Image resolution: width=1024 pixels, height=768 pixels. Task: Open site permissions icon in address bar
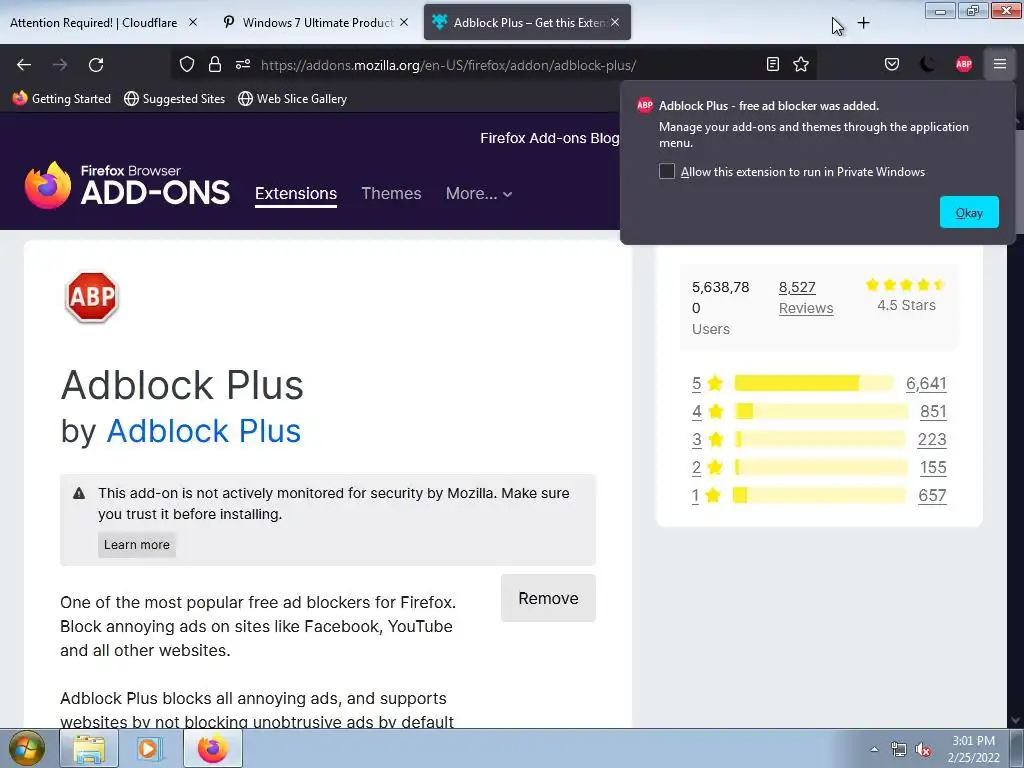tap(243, 64)
